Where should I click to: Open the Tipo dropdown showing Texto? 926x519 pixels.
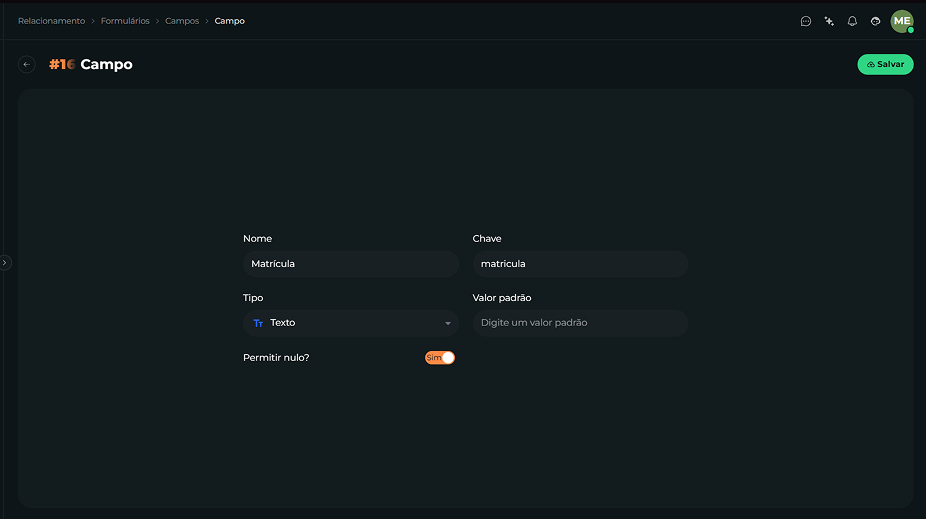[x=351, y=323]
